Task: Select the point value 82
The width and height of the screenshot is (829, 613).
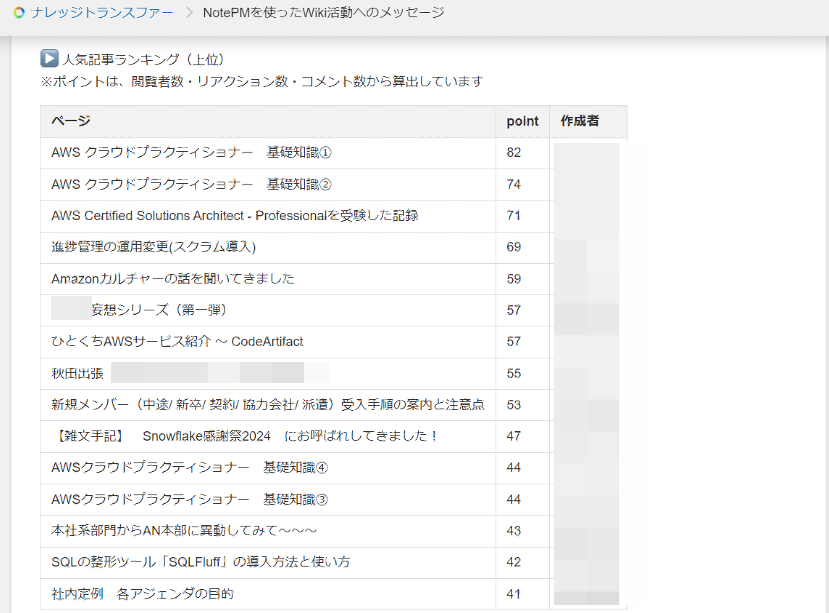Action: point(514,153)
